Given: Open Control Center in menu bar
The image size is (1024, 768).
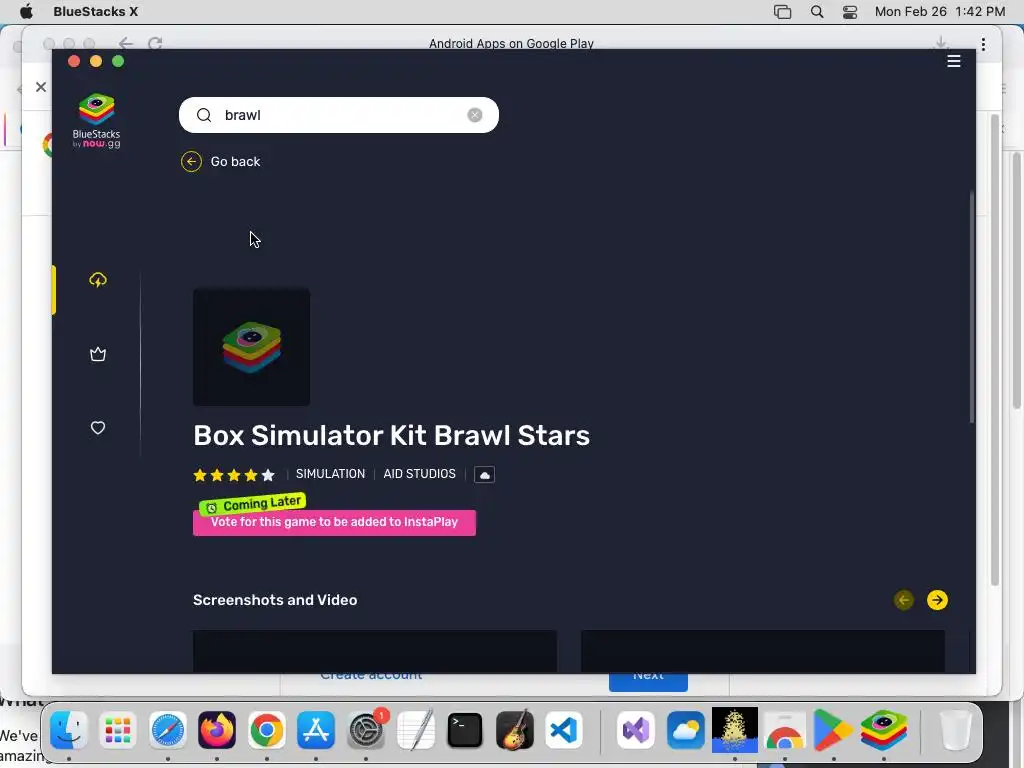Looking at the screenshot, I should (x=850, y=12).
